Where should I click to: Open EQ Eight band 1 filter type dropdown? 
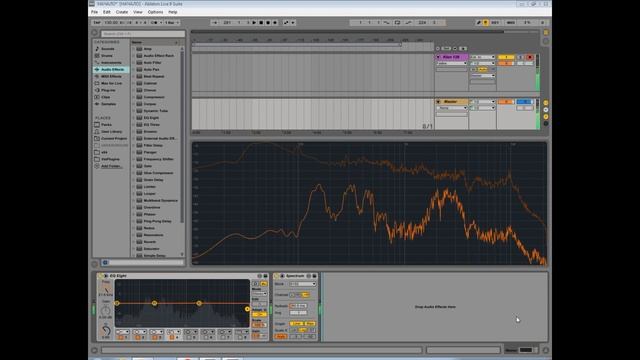coord(122,332)
